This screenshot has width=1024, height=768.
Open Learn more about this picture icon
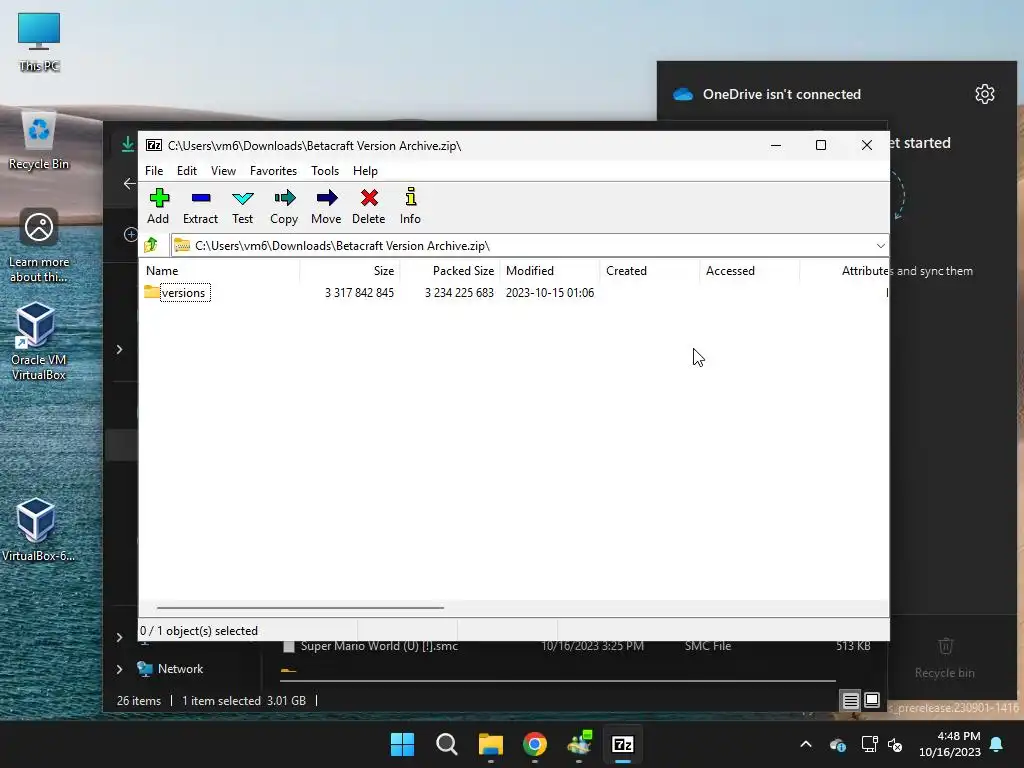tap(39, 246)
